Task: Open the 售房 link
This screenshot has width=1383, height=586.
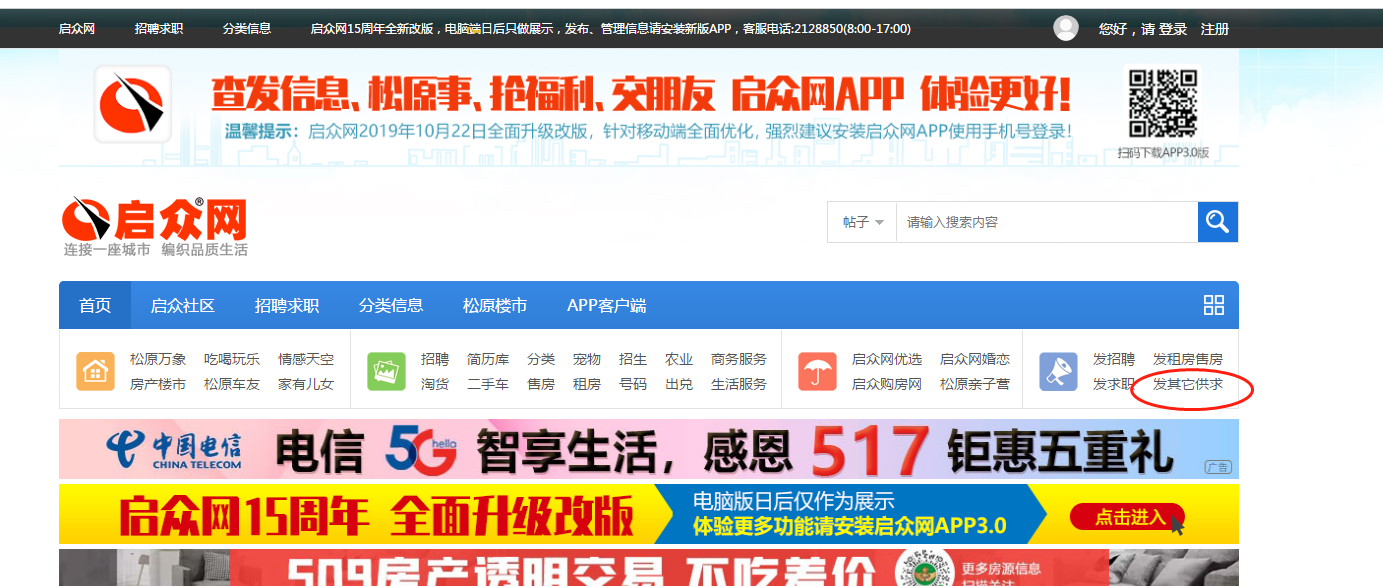Action: [541, 384]
